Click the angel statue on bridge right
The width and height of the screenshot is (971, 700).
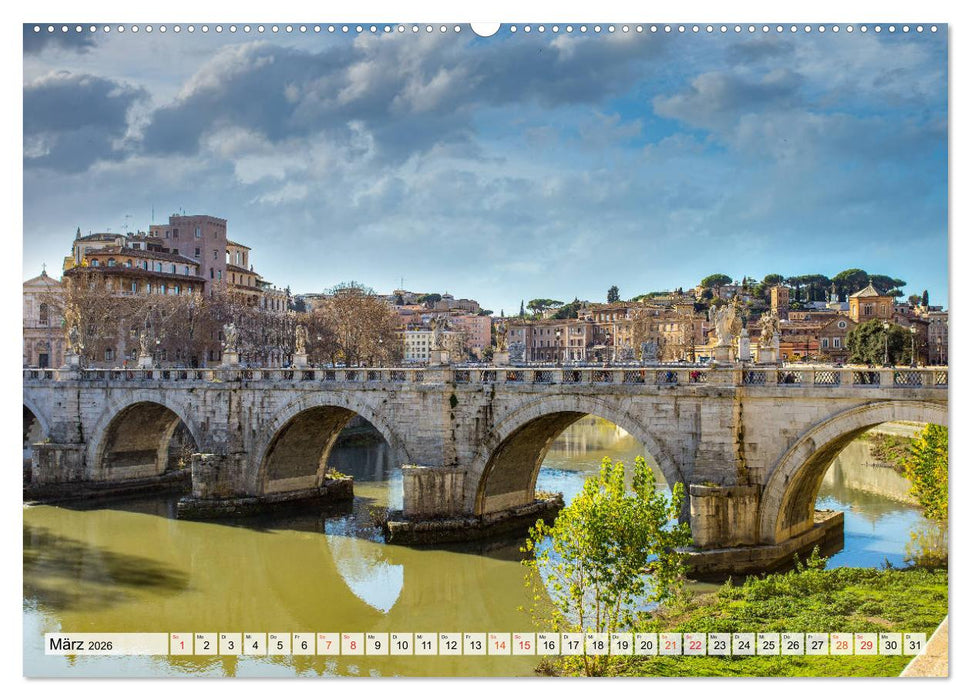[727, 325]
